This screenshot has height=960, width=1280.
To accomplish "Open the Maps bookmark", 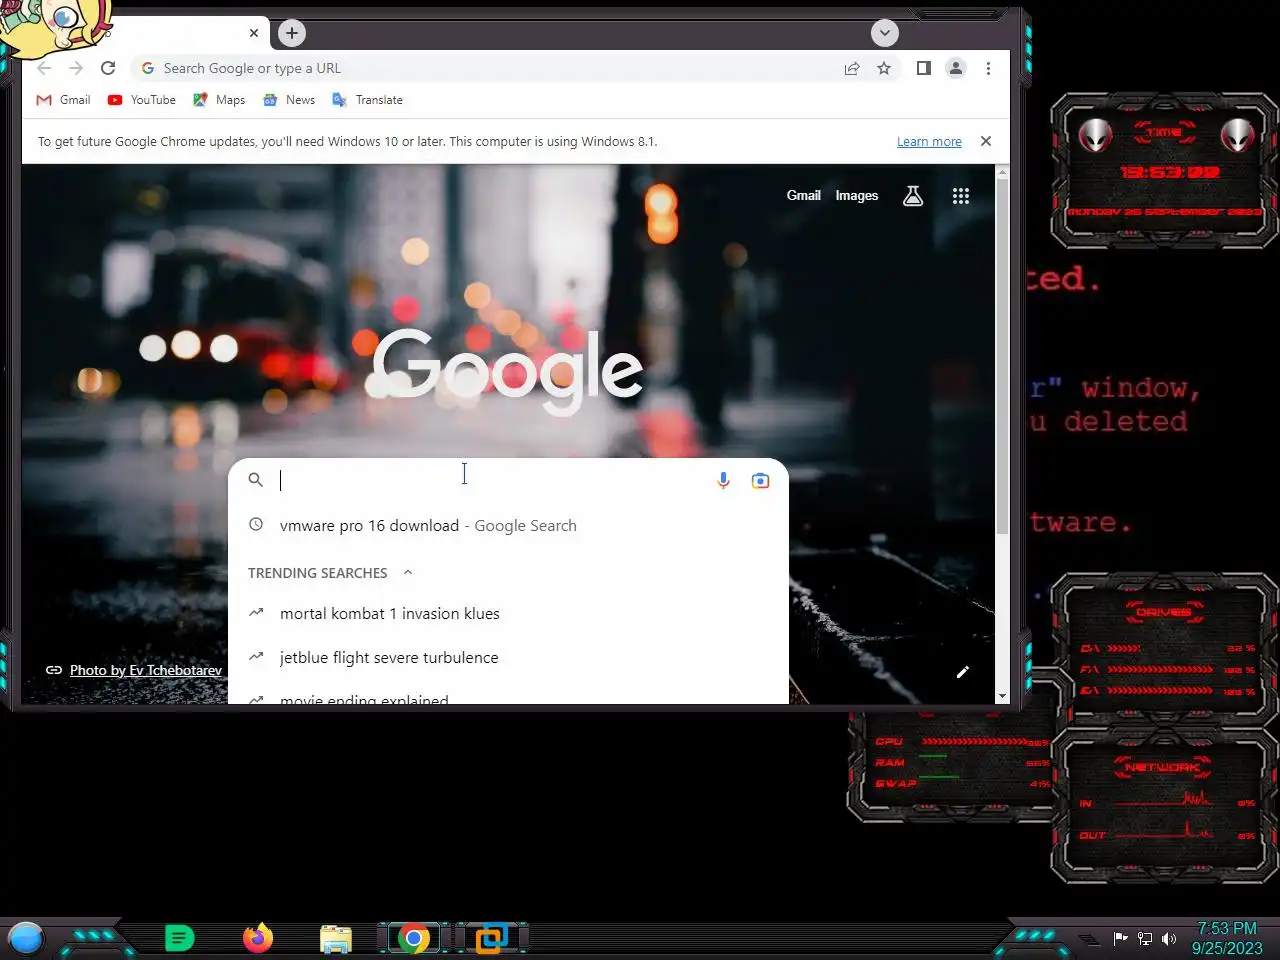I will 219,100.
